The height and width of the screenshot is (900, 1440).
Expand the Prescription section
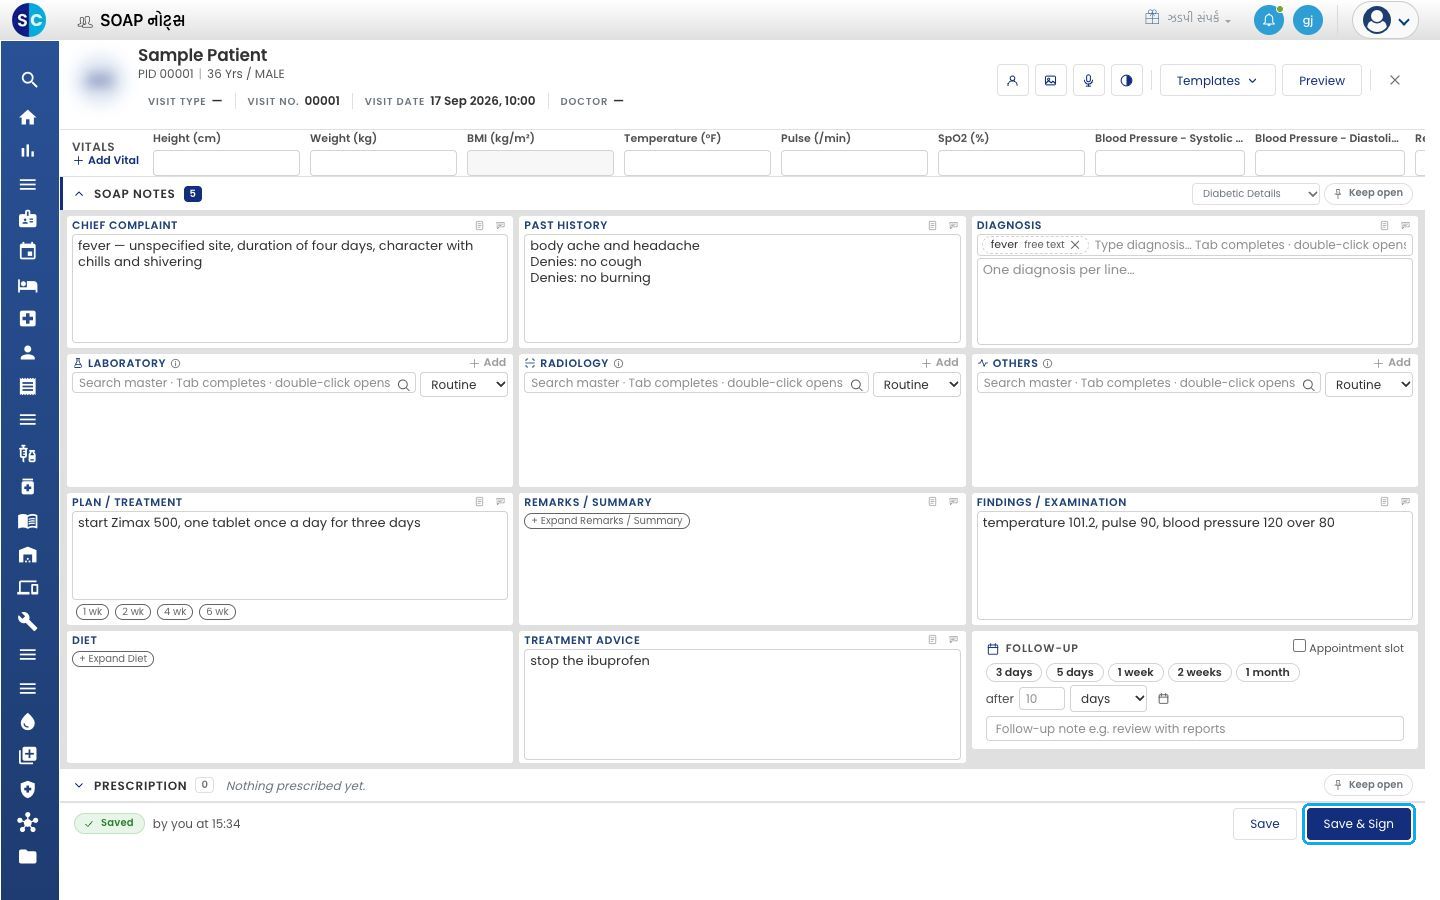[x=79, y=786]
